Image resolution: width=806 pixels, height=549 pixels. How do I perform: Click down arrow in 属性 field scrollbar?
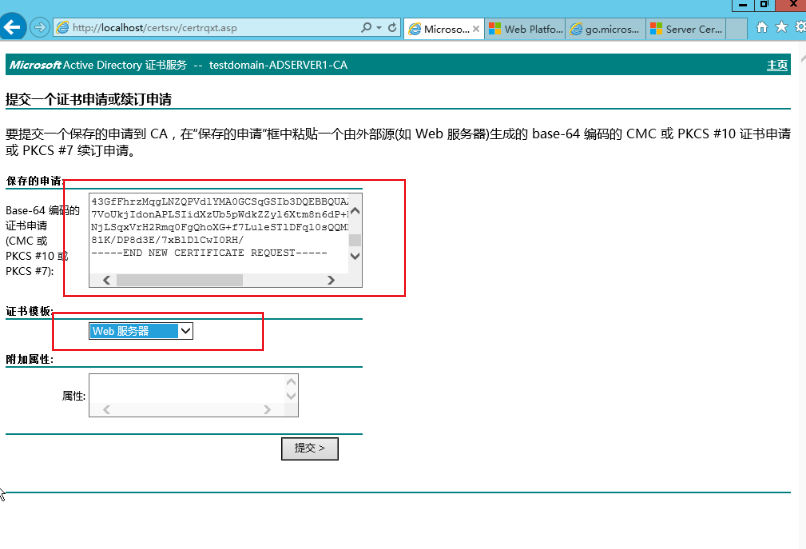coord(291,396)
